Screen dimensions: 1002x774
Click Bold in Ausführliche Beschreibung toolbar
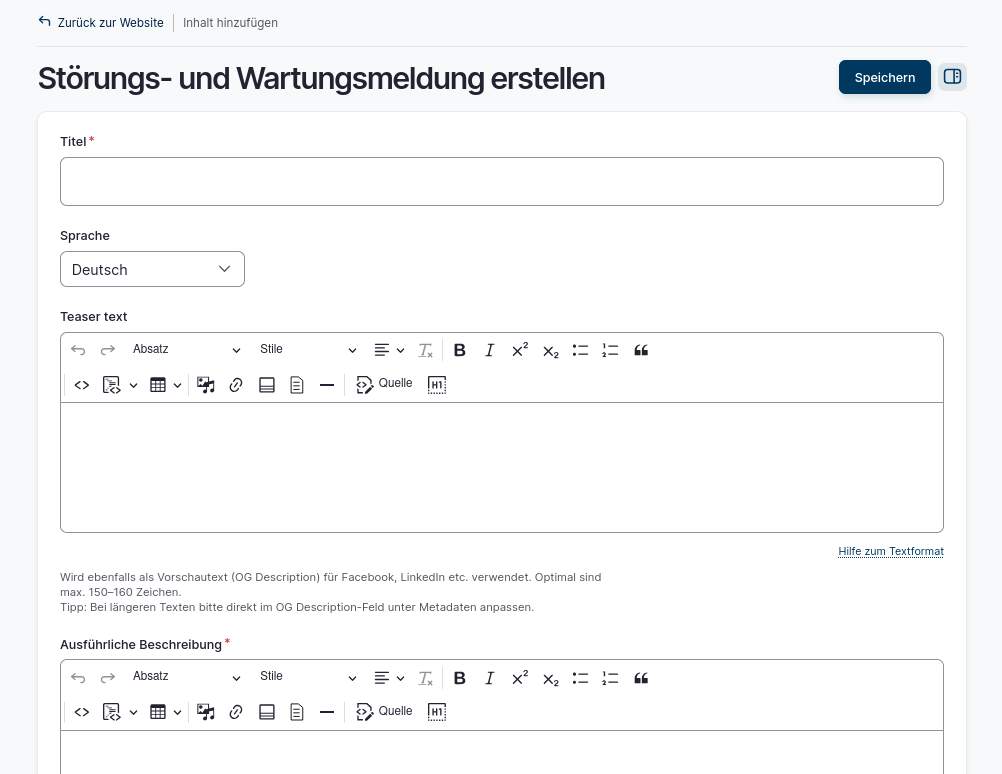[459, 678]
